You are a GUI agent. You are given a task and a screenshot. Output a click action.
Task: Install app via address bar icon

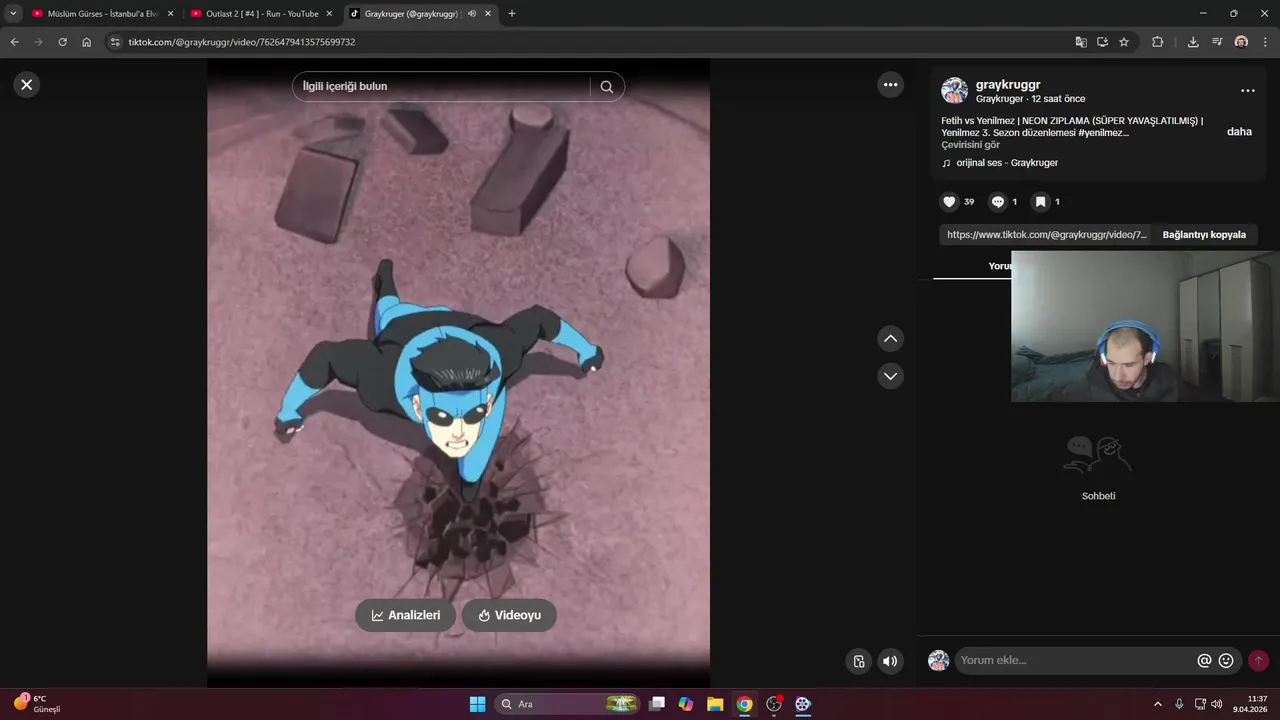(x=1102, y=42)
